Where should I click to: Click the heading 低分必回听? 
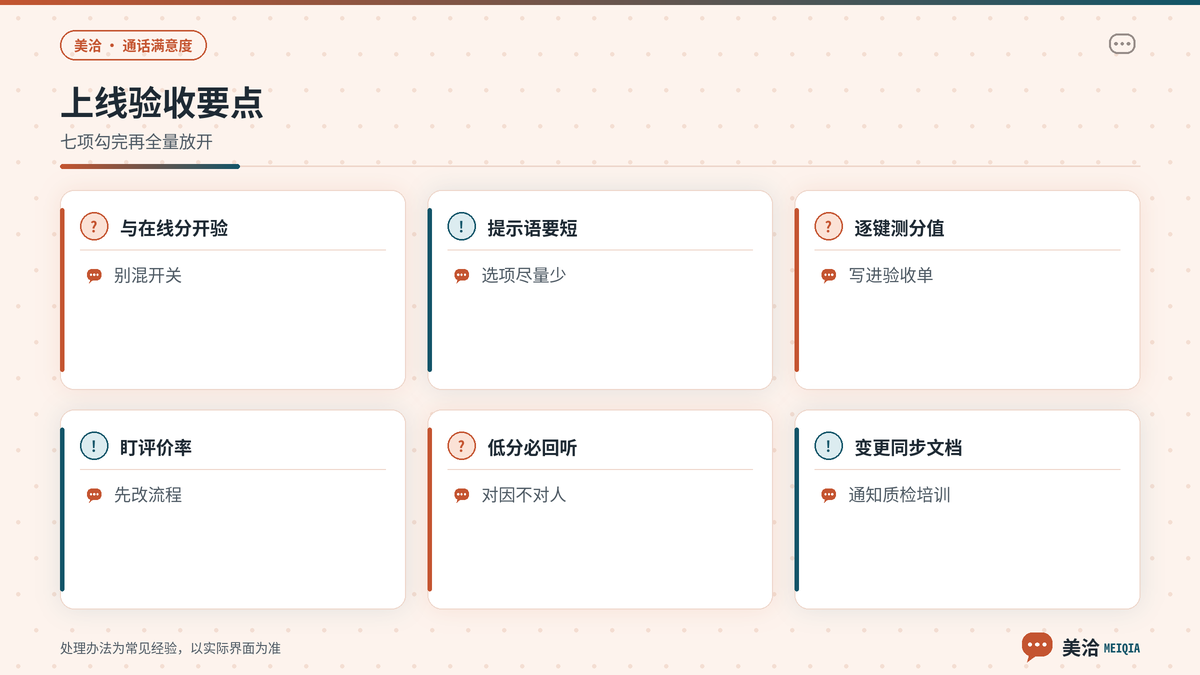(532, 447)
